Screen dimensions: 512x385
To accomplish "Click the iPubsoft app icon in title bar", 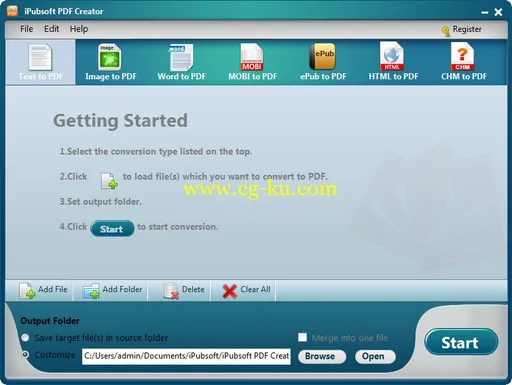I will [12, 11].
